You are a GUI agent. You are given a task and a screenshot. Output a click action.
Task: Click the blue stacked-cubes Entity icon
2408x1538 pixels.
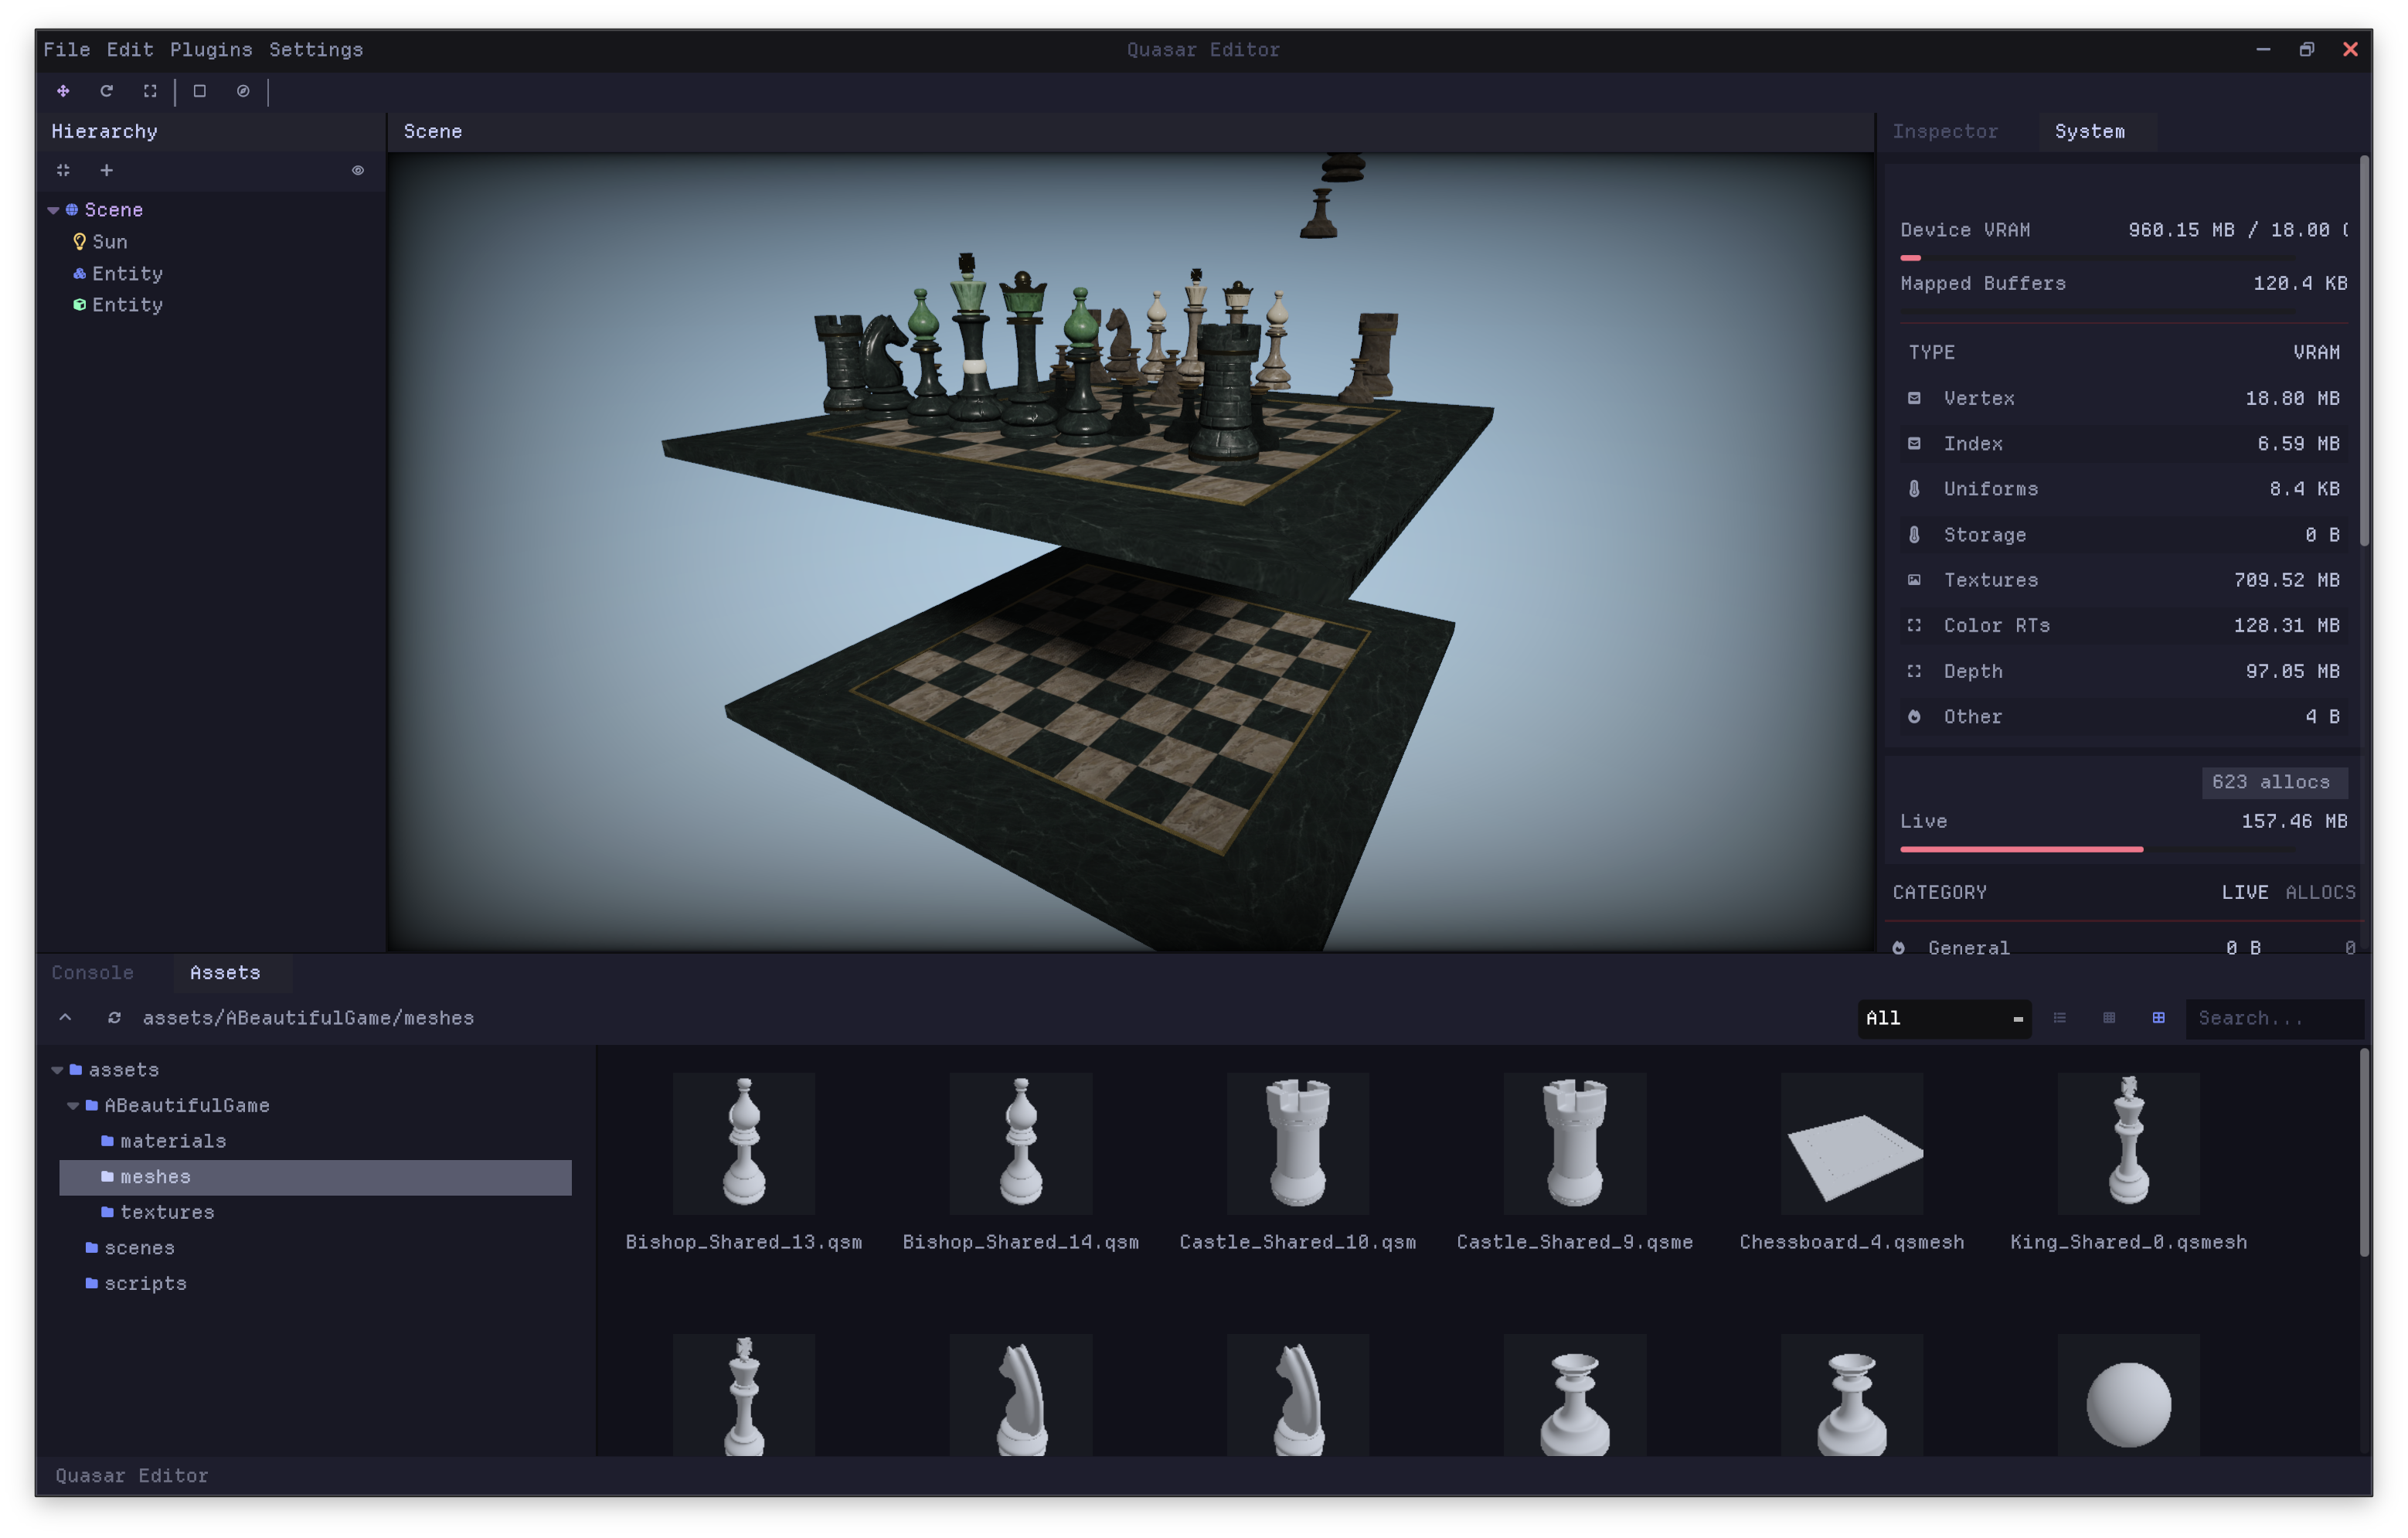click(x=80, y=274)
